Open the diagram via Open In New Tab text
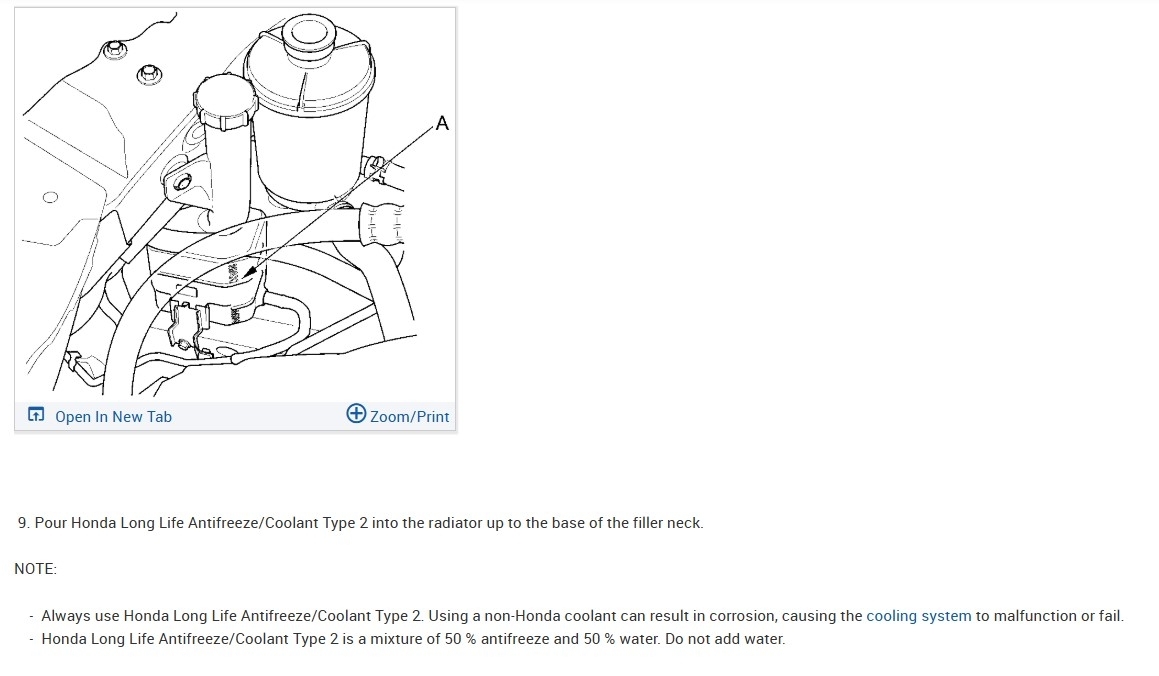Viewport: 1159px width, 676px height. [113, 417]
